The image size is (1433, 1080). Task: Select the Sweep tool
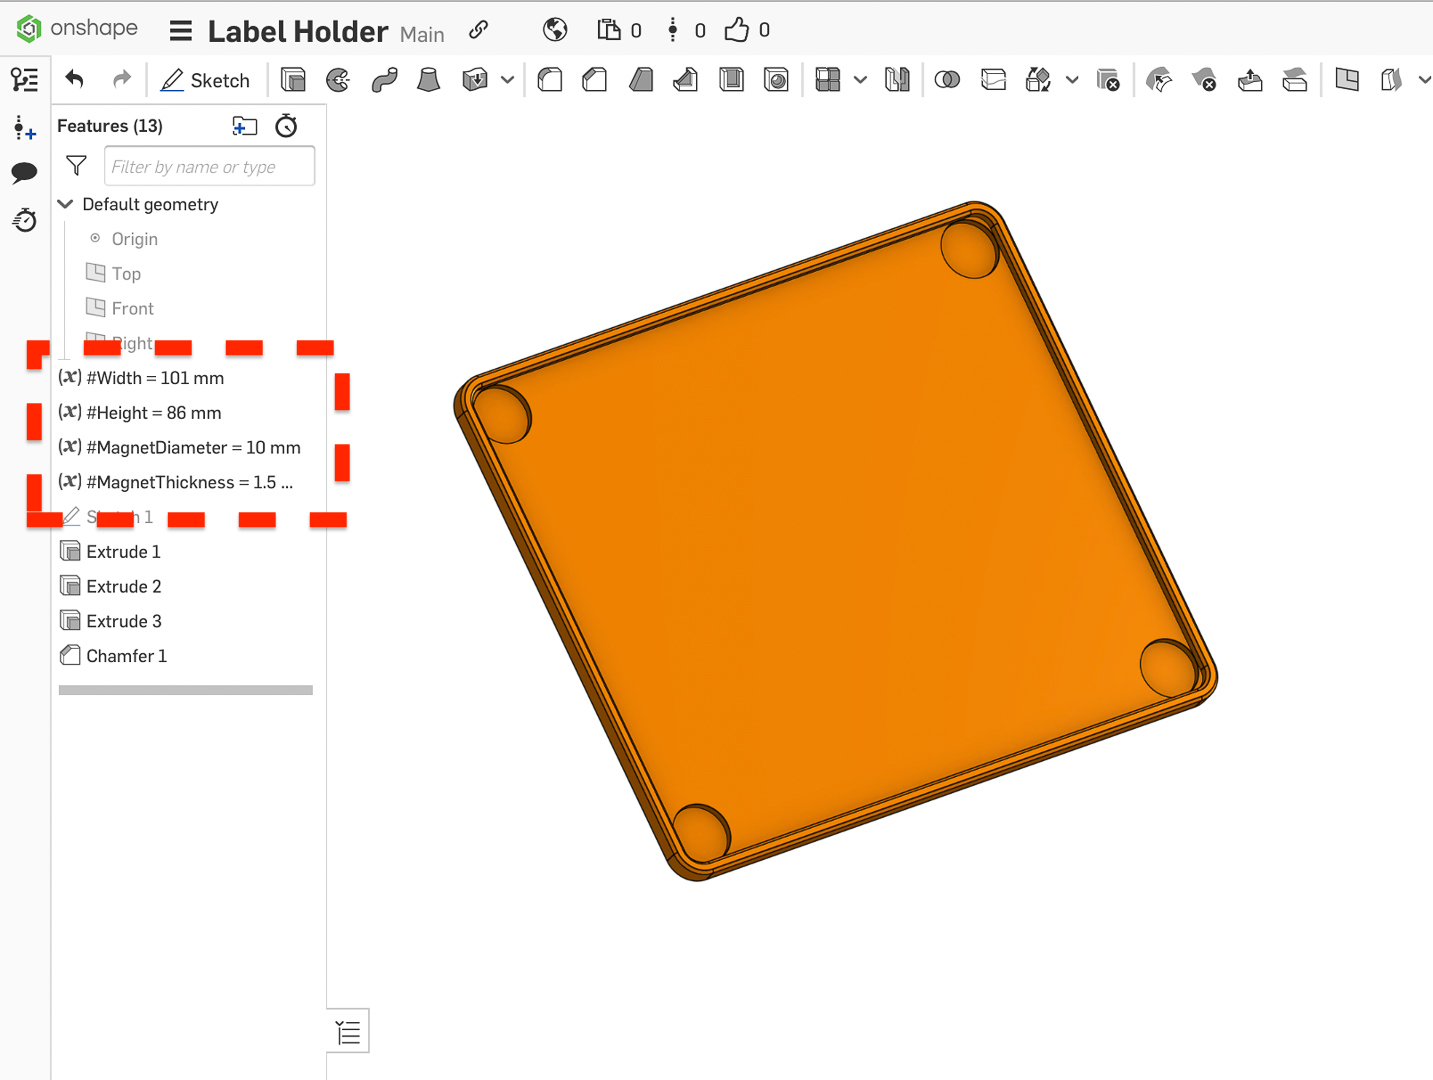(384, 79)
